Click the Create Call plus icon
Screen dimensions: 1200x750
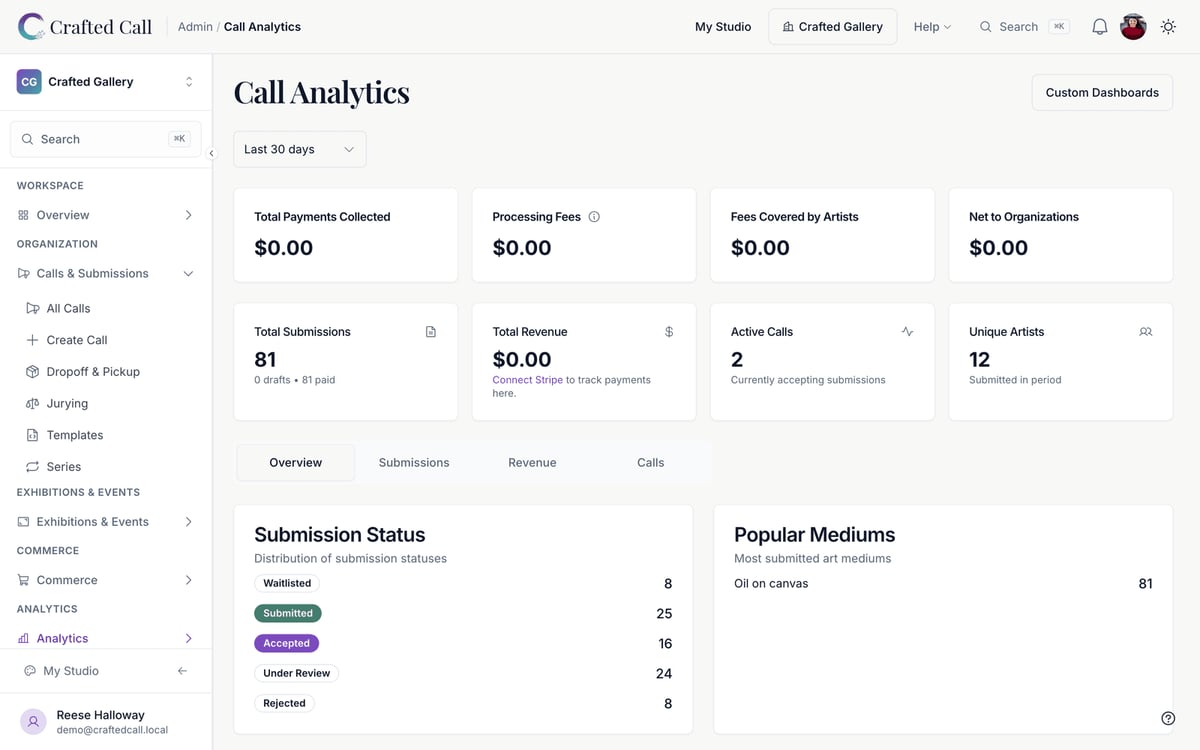[x=33, y=340]
